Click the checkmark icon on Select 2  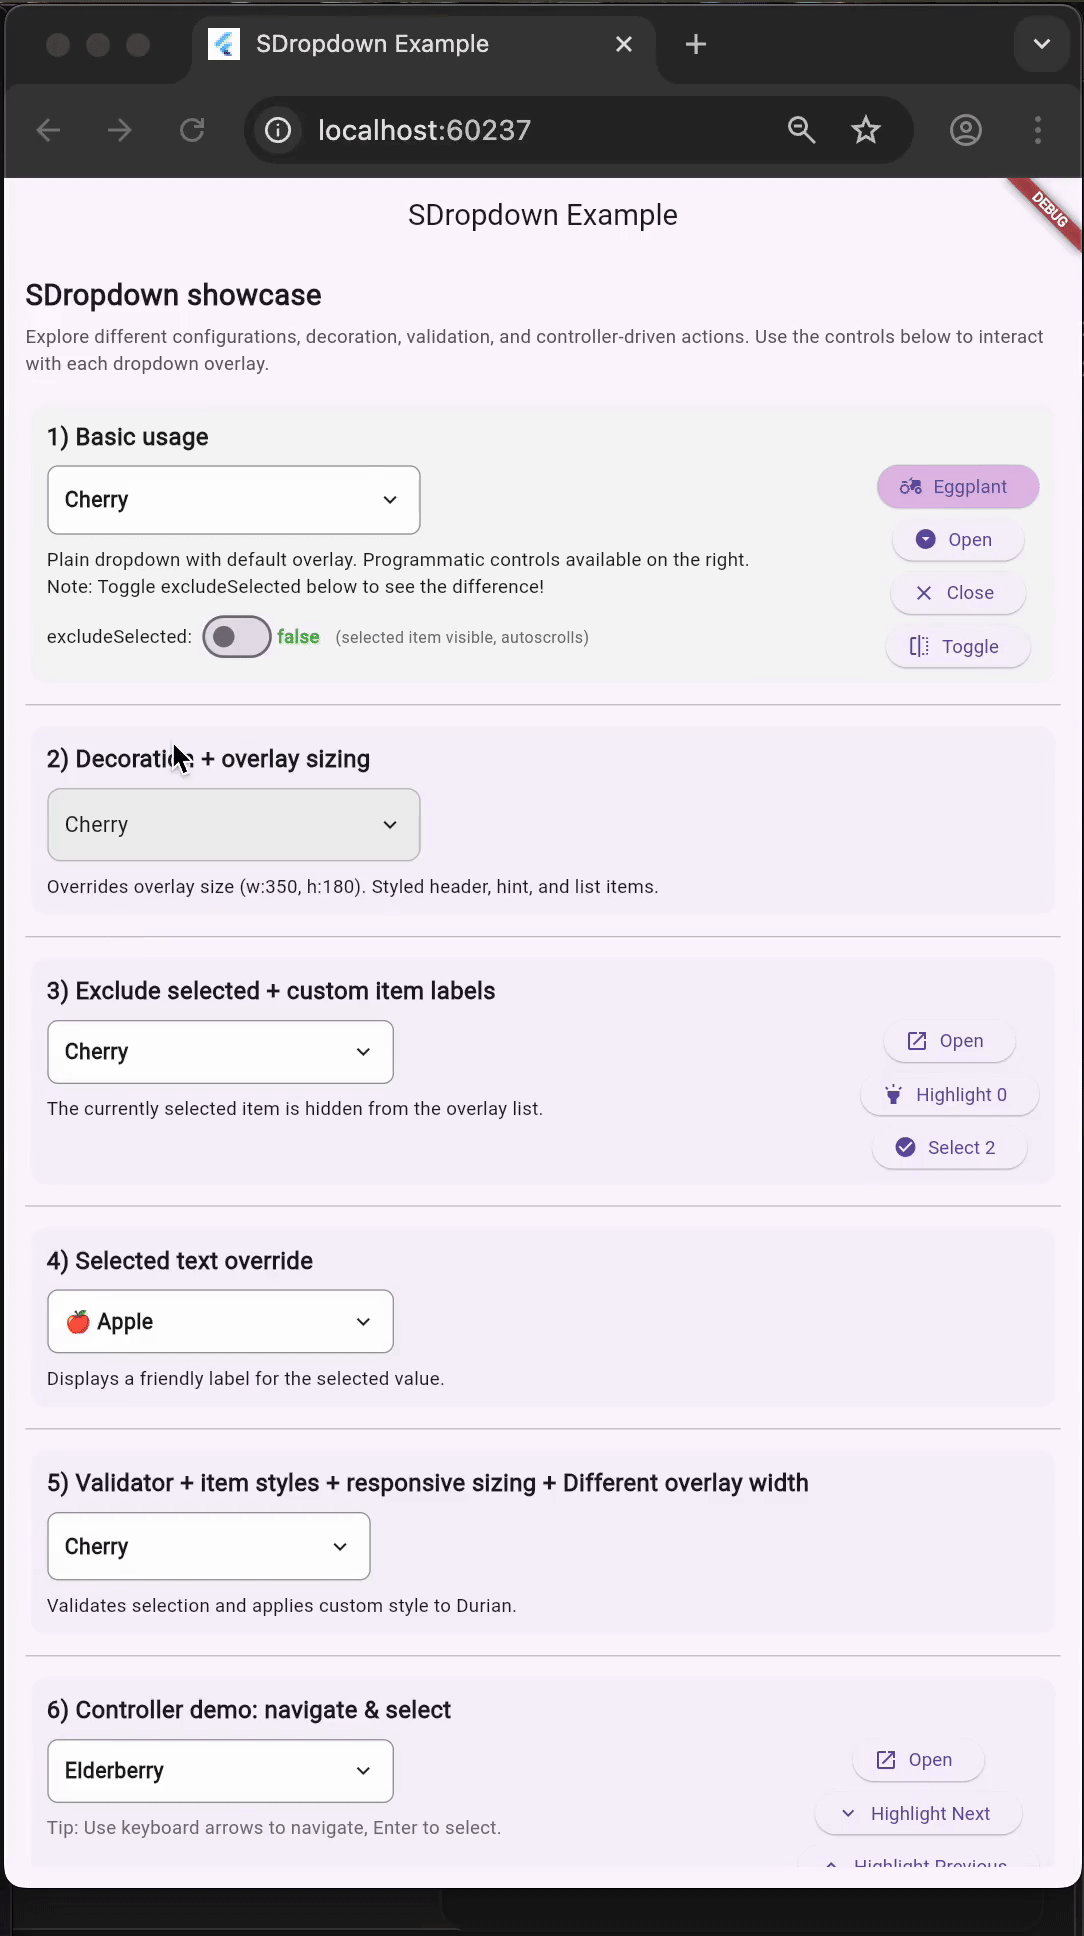pyautogui.click(x=905, y=1147)
